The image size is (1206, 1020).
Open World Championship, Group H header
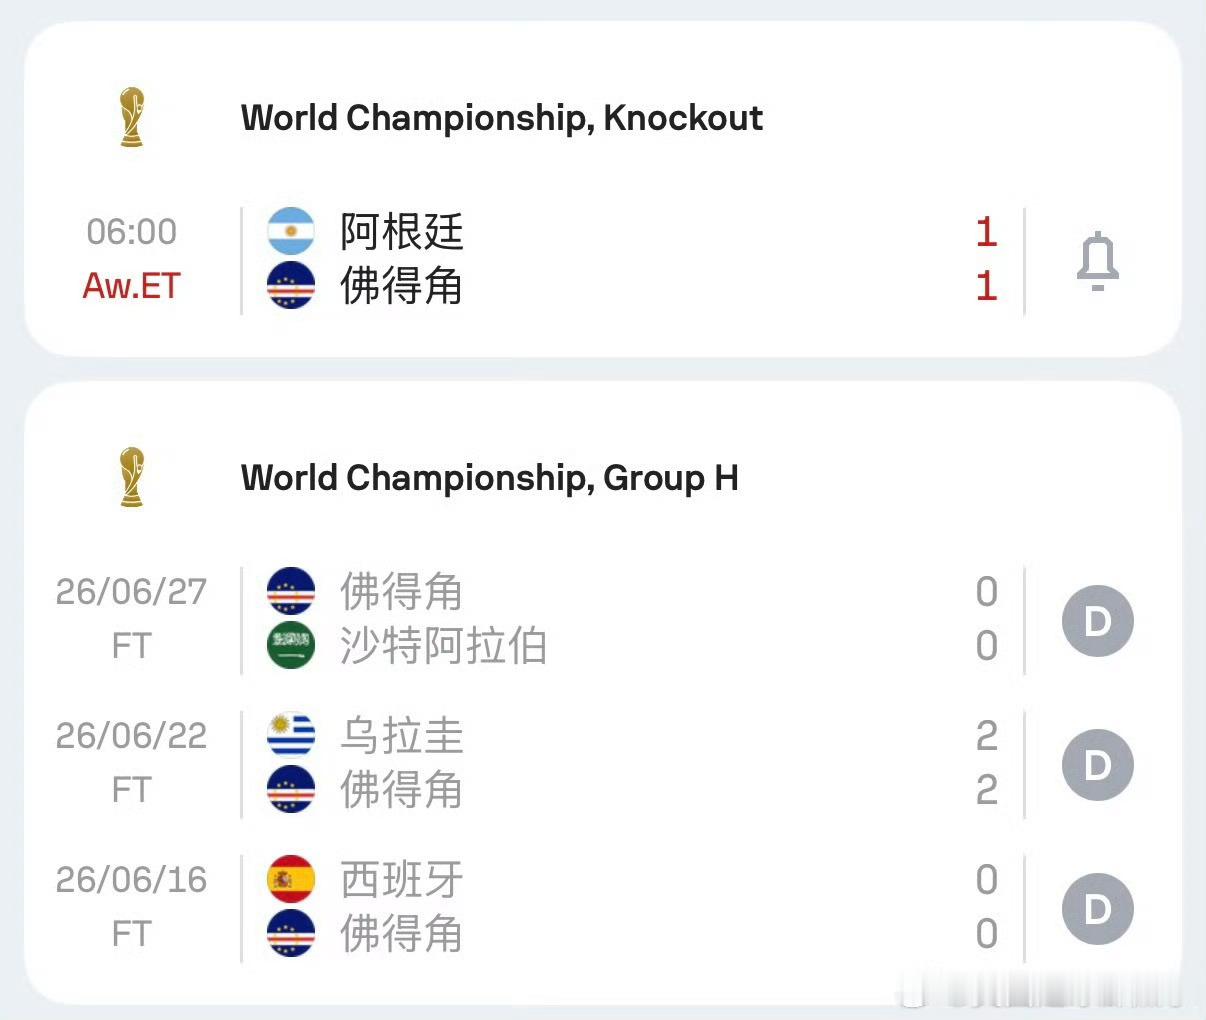(x=489, y=478)
